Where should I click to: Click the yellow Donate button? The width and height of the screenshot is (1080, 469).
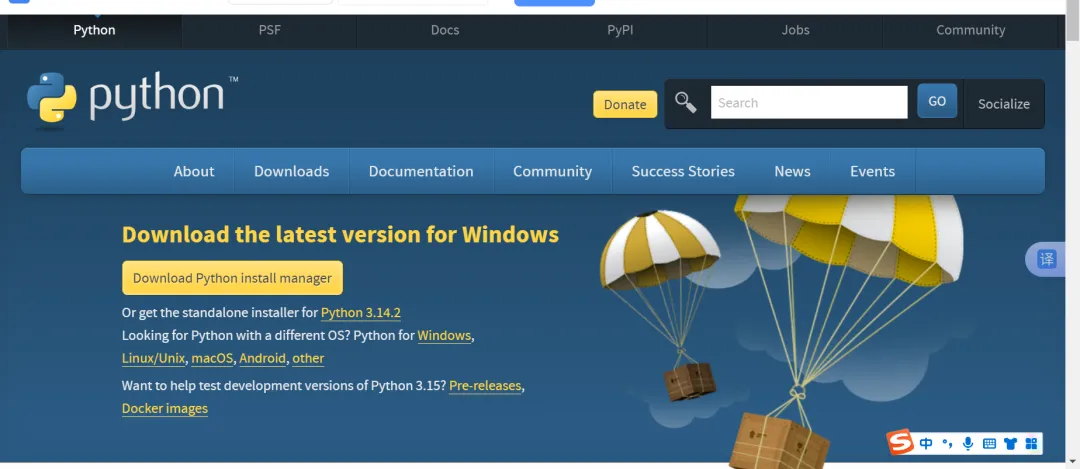tap(625, 105)
